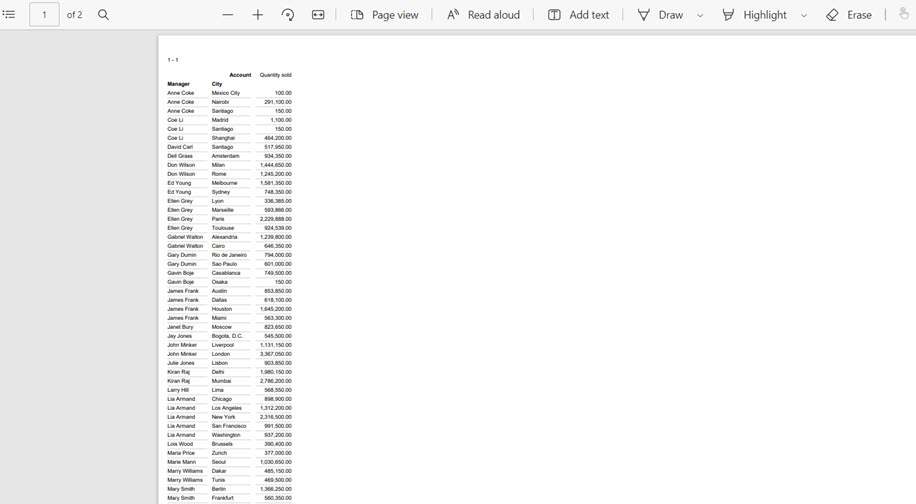Click the 'Osaka' city cell
The image size is (916, 504).
click(x=220, y=282)
